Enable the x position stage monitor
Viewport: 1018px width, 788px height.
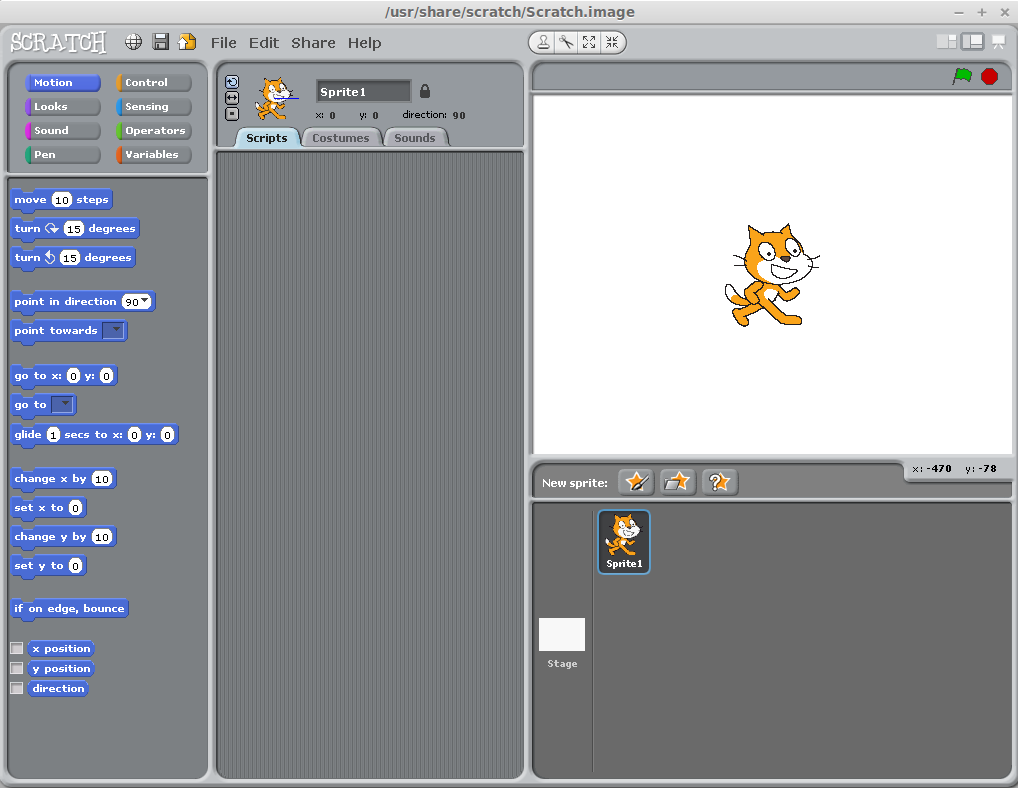pos(17,648)
